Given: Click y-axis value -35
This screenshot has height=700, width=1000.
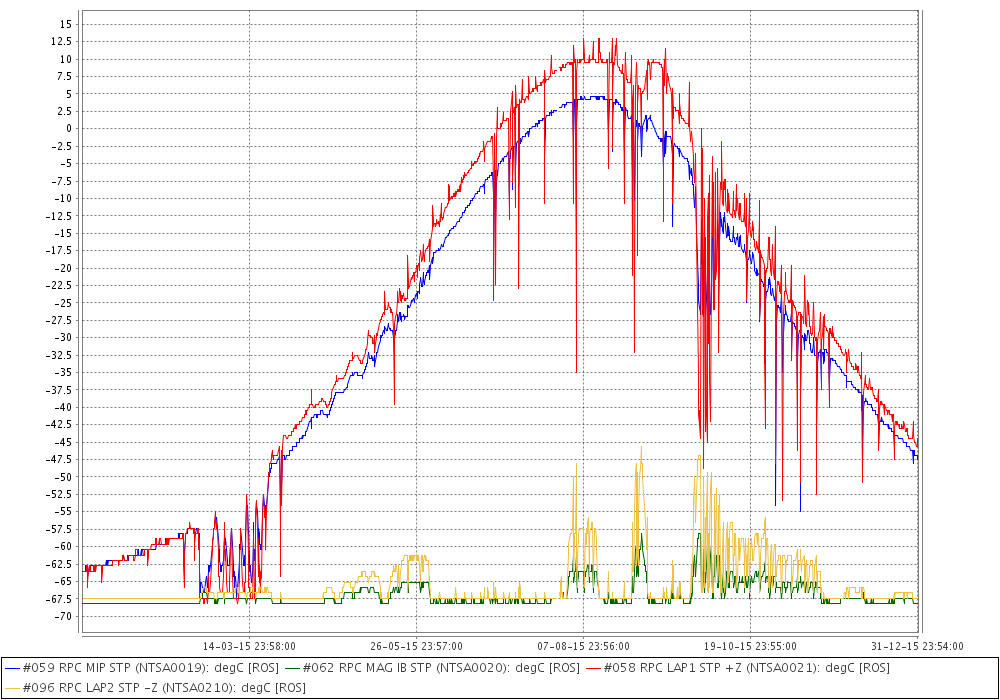Looking at the screenshot, I should coord(64,372).
